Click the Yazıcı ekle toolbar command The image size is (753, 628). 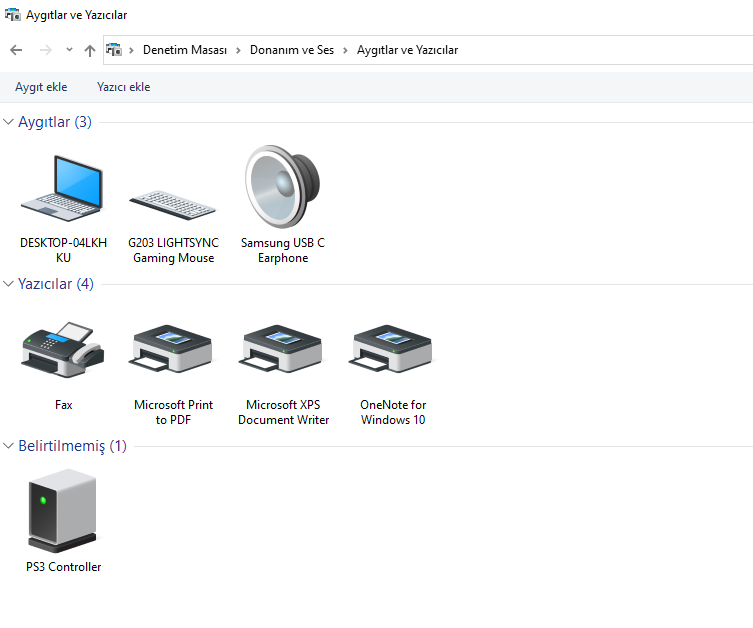click(x=123, y=87)
